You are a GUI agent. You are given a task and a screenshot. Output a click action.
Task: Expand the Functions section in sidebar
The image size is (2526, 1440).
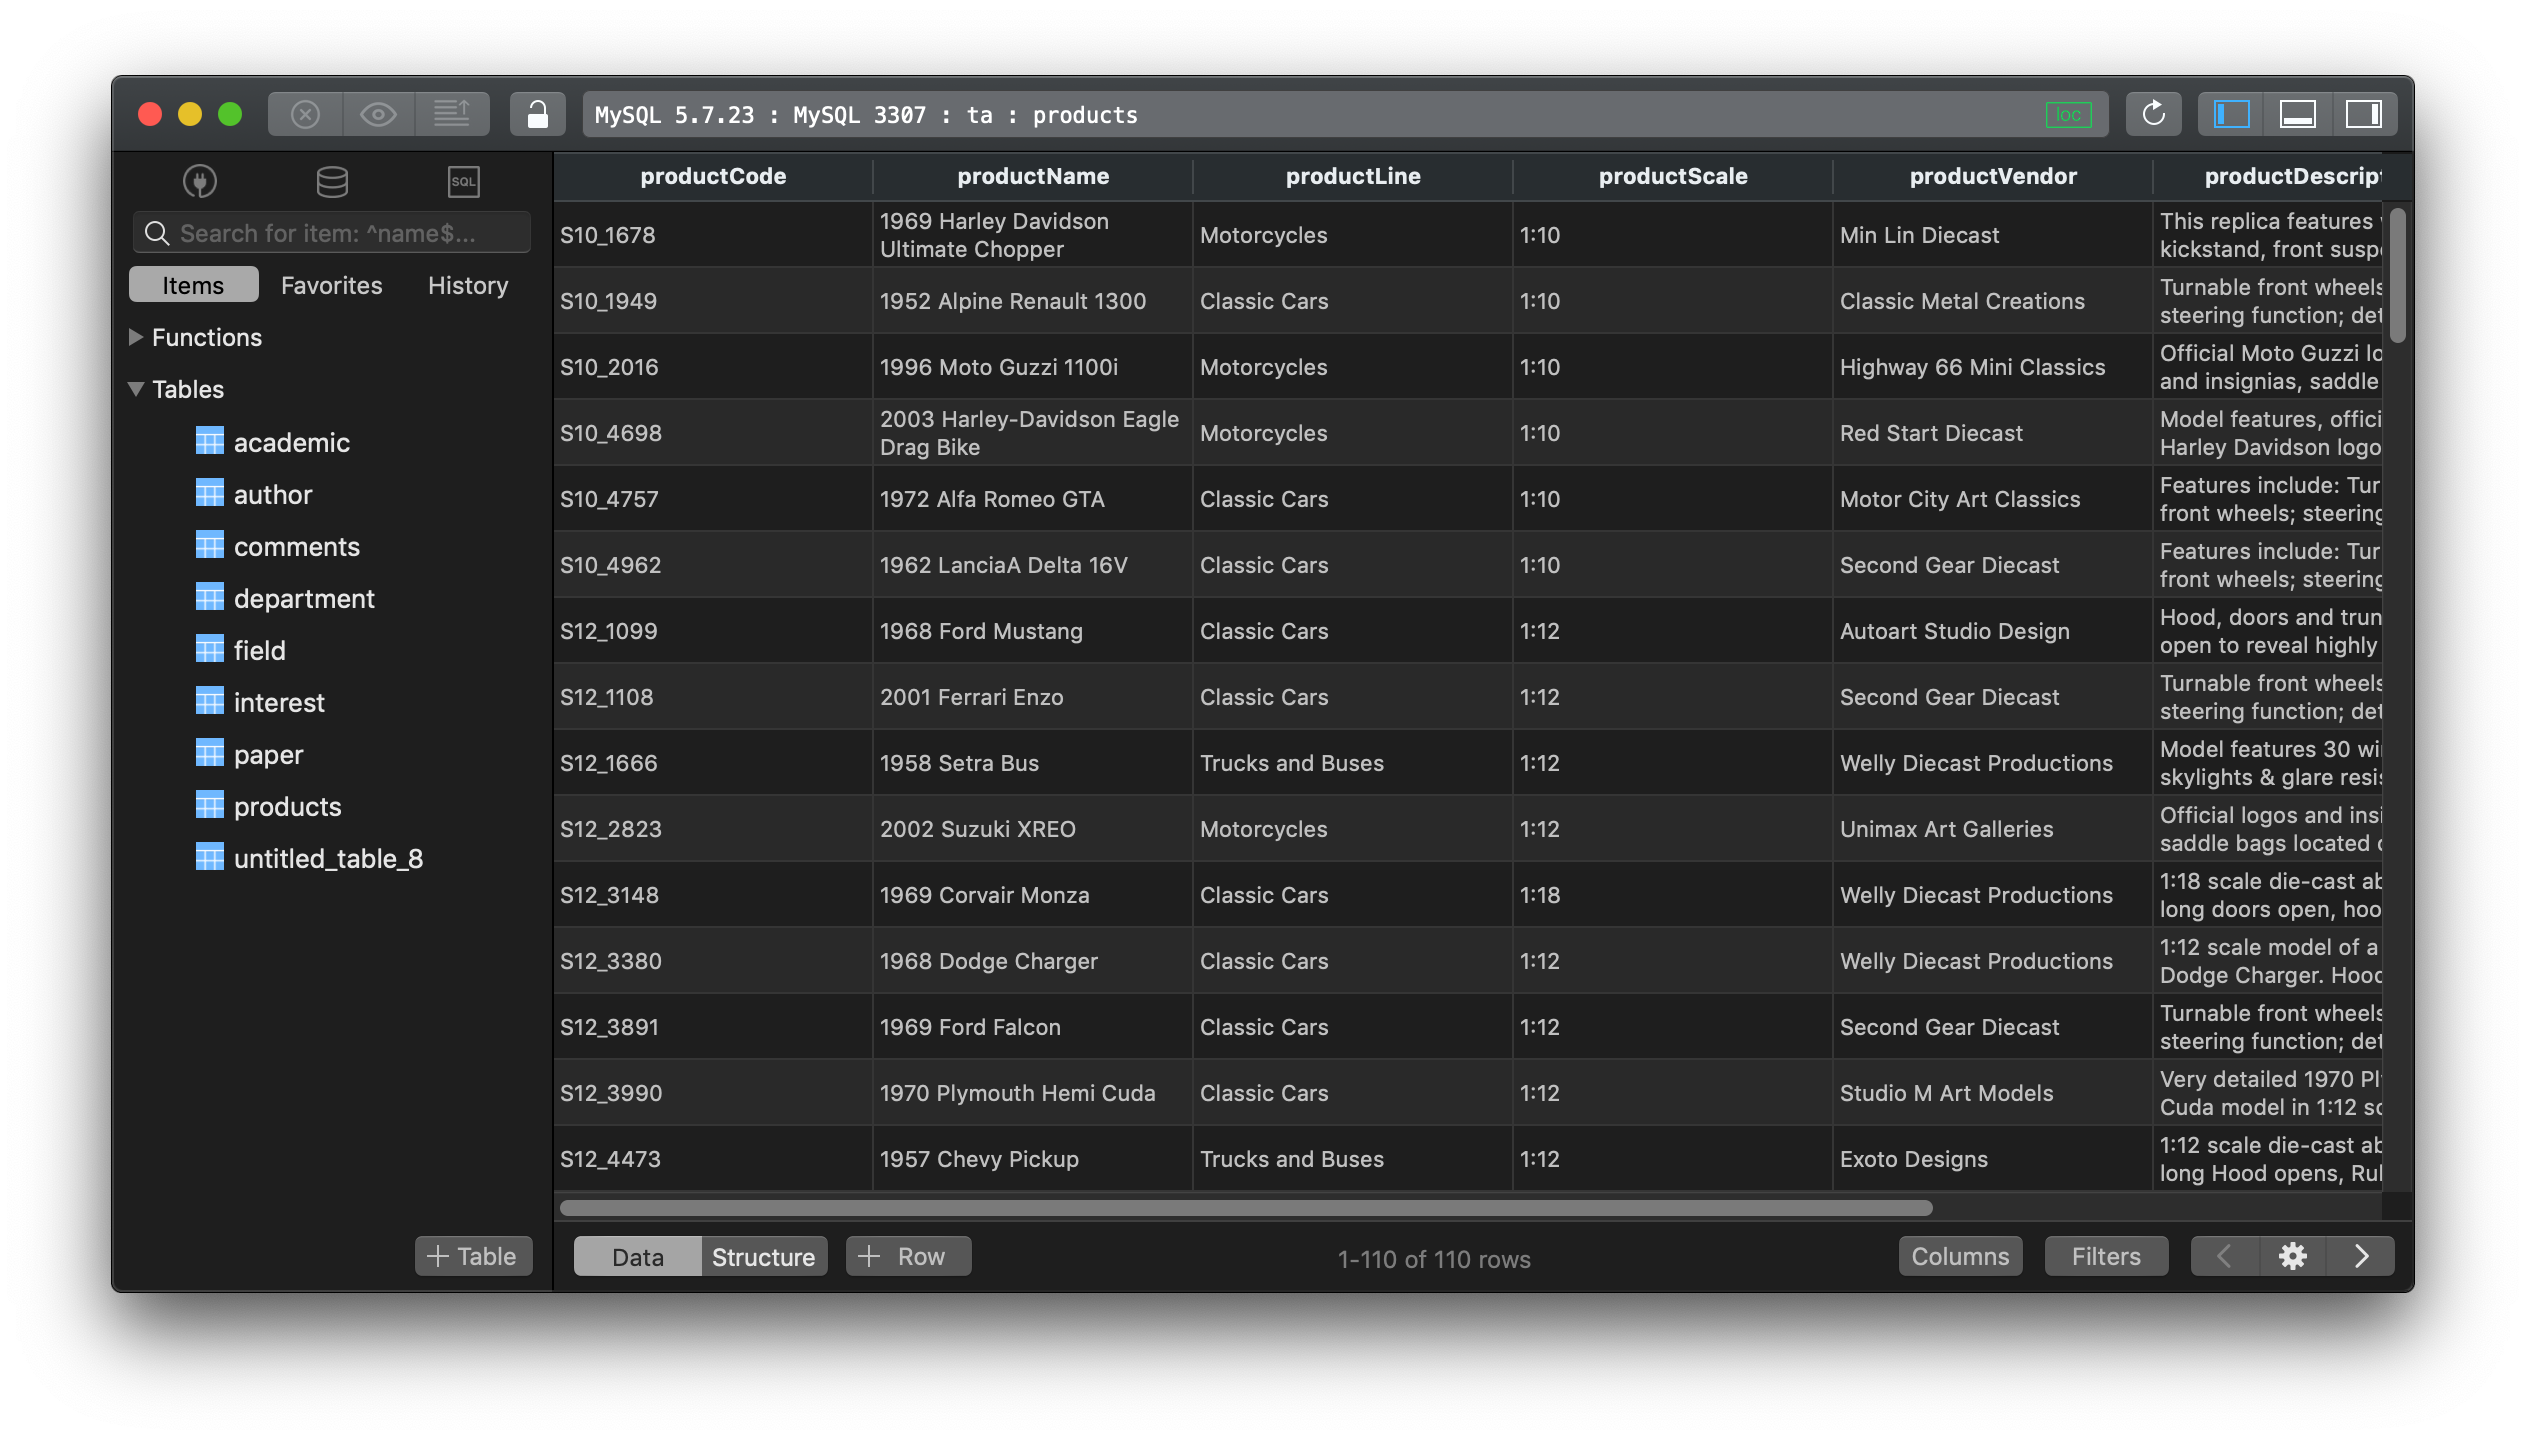click(x=137, y=335)
